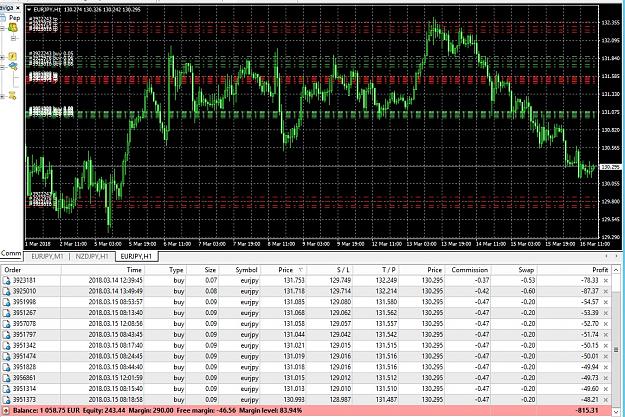Image resolution: width=625 pixels, height=417 pixels.
Task: Open chart dropdown arrow beside EURJPY,H1 title
Action: pos(29,9)
